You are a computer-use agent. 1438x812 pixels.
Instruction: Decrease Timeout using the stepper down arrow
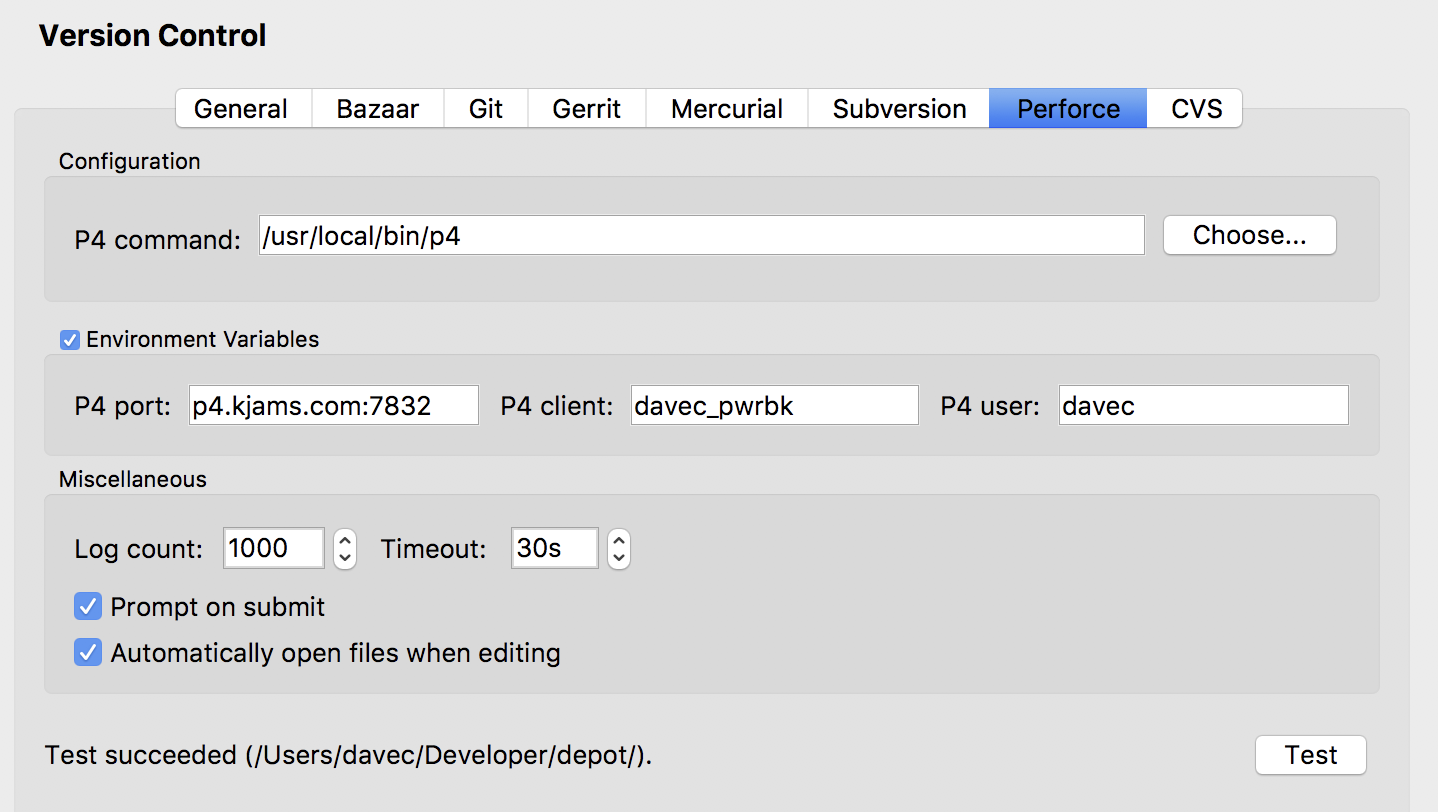pyautogui.click(x=619, y=557)
